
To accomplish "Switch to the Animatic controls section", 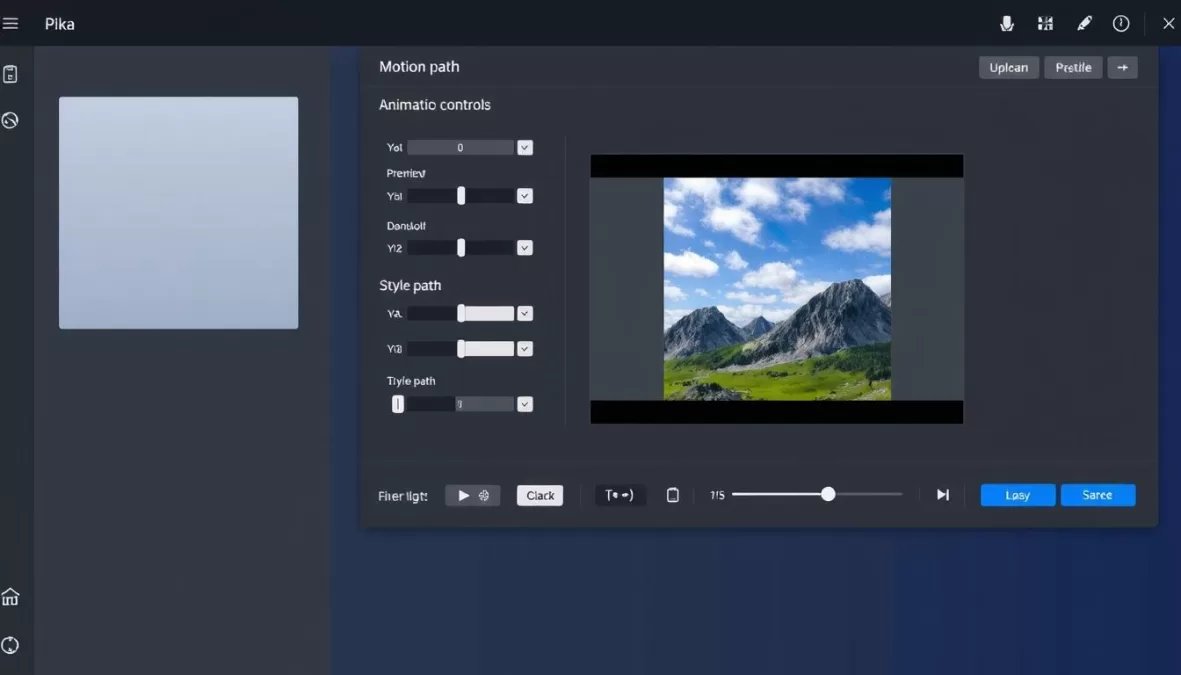I will point(434,104).
